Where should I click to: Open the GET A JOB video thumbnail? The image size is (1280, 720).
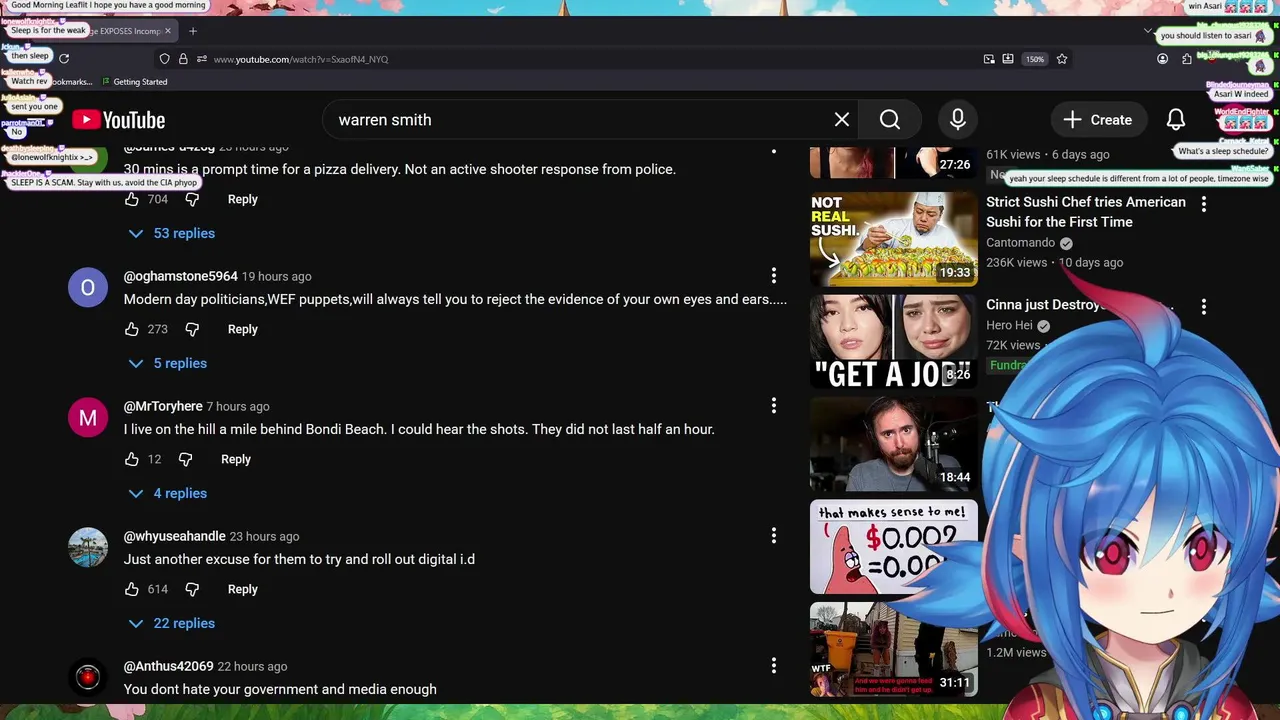pos(894,341)
